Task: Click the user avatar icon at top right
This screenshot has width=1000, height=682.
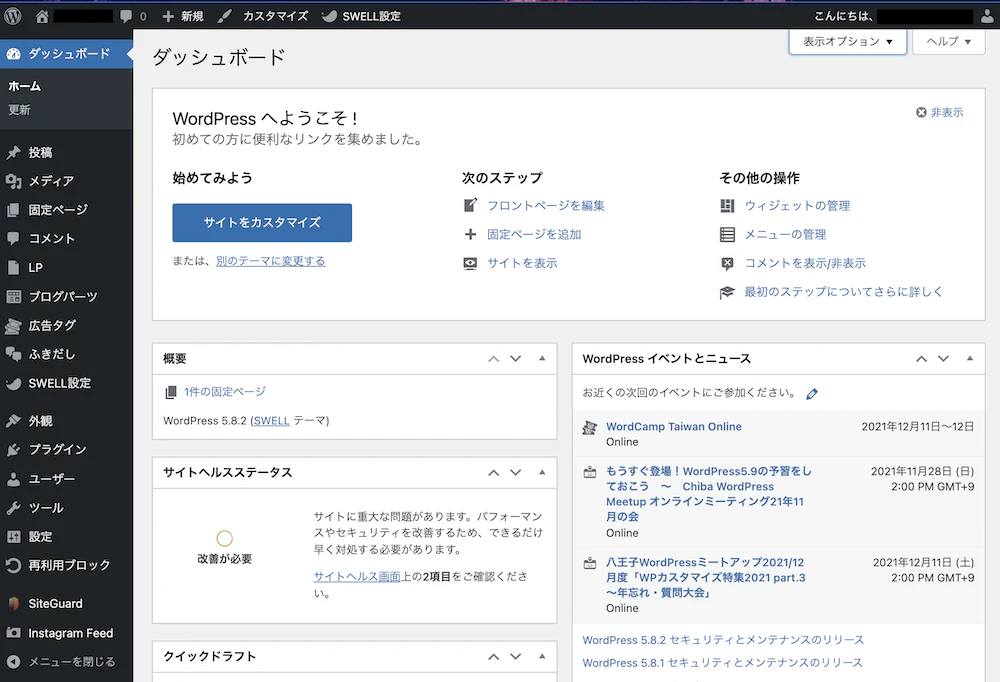Action: 987,17
